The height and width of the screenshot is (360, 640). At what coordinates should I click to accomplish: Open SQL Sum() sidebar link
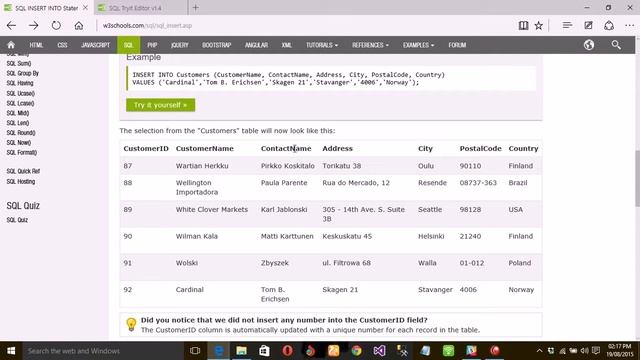pyautogui.click(x=19, y=63)
